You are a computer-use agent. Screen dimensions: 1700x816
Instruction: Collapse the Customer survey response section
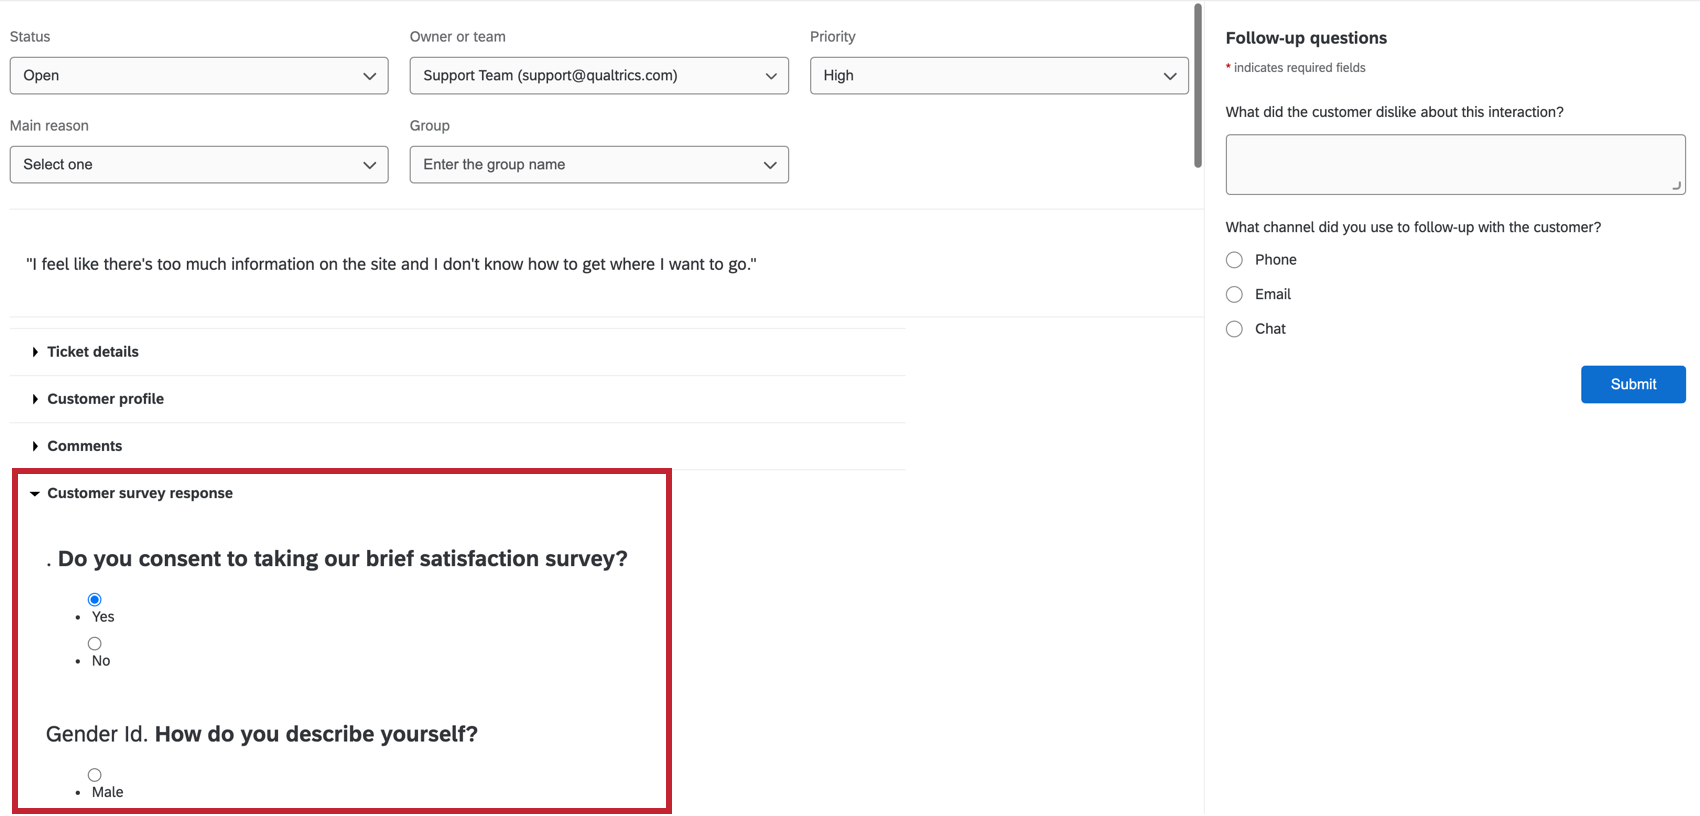pyautogui.click(x=139, y=493)
